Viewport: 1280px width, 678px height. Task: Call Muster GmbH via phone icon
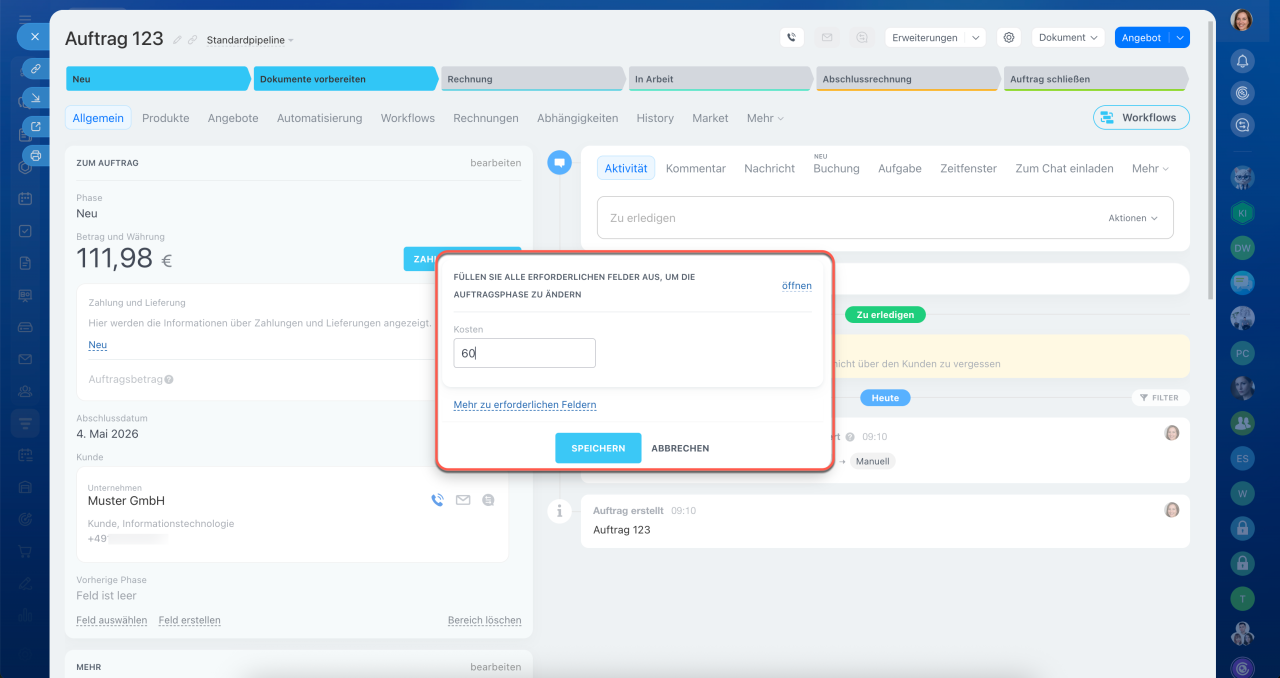[x=437, y=500]
